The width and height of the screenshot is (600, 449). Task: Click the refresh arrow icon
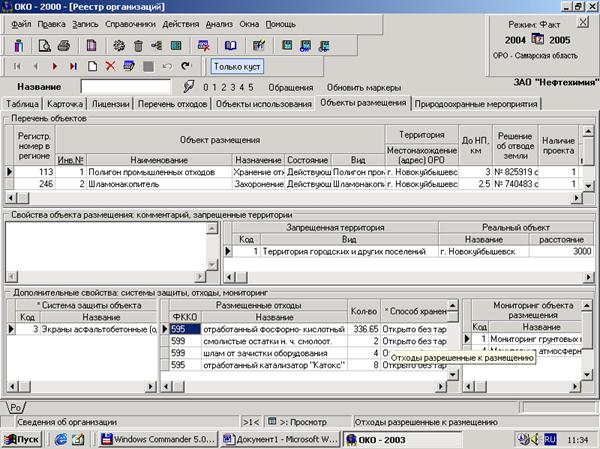click(x=186, y=66)
